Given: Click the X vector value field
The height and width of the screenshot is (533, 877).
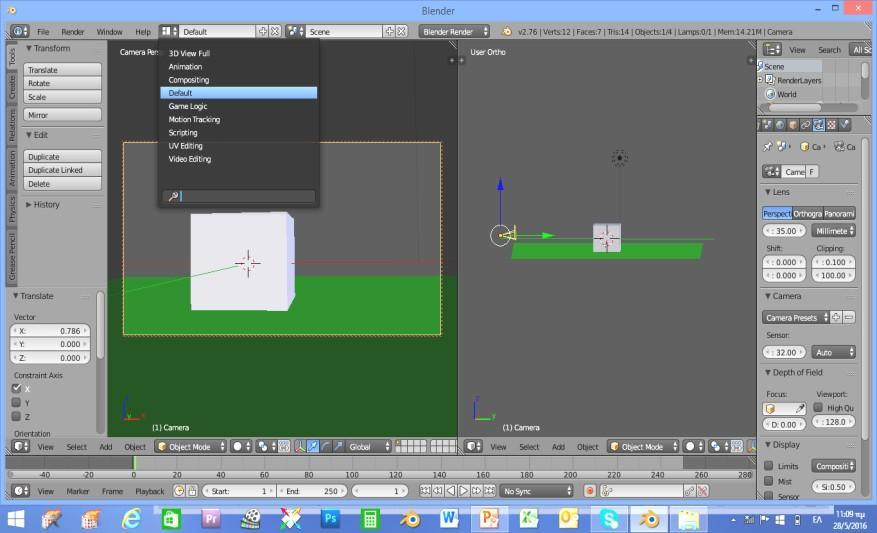Looking at the screenshot, I should click(x=50, y=331).
